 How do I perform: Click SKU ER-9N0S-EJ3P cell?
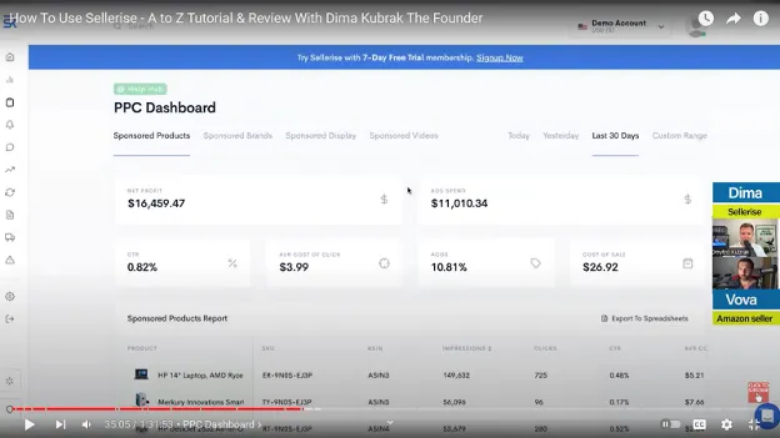(287, 375)
